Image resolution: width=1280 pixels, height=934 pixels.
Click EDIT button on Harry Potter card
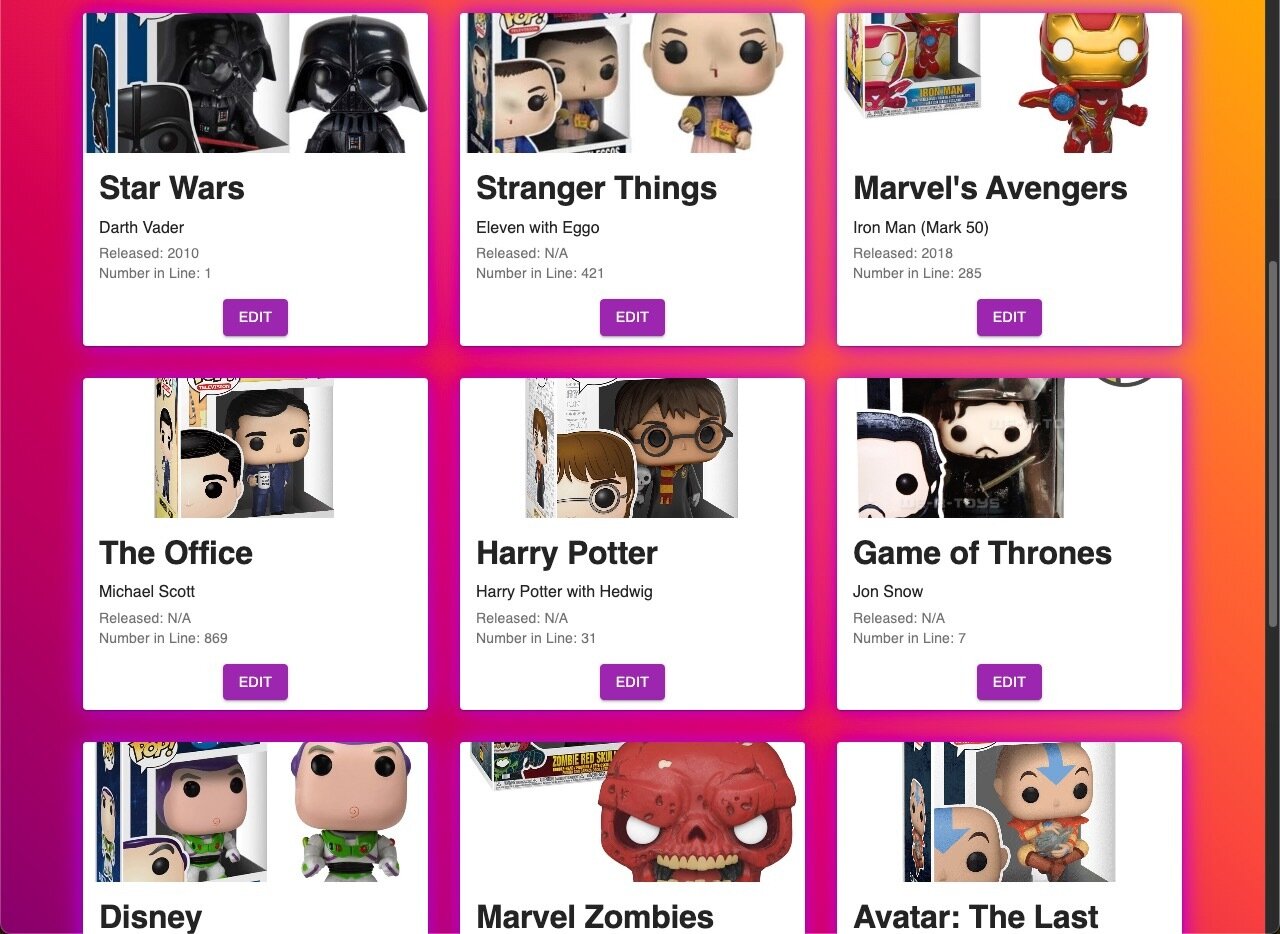click(632, 682)
